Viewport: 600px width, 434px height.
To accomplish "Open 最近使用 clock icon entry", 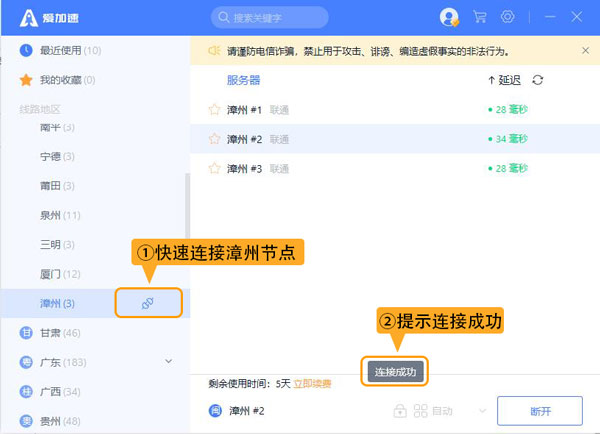I will (x=26, y=51).
